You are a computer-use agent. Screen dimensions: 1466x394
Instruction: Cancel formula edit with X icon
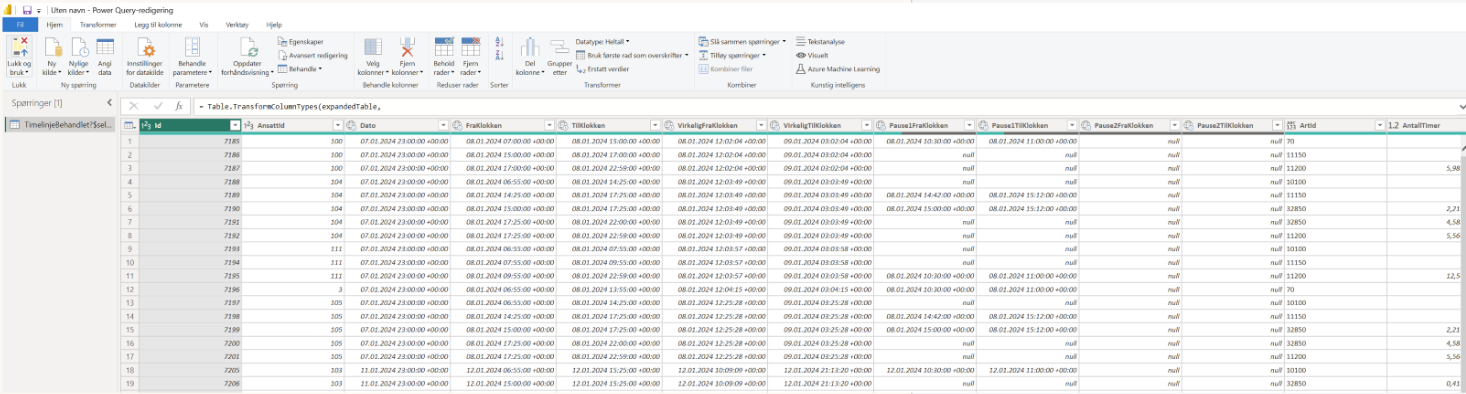(x=135, y=105)
